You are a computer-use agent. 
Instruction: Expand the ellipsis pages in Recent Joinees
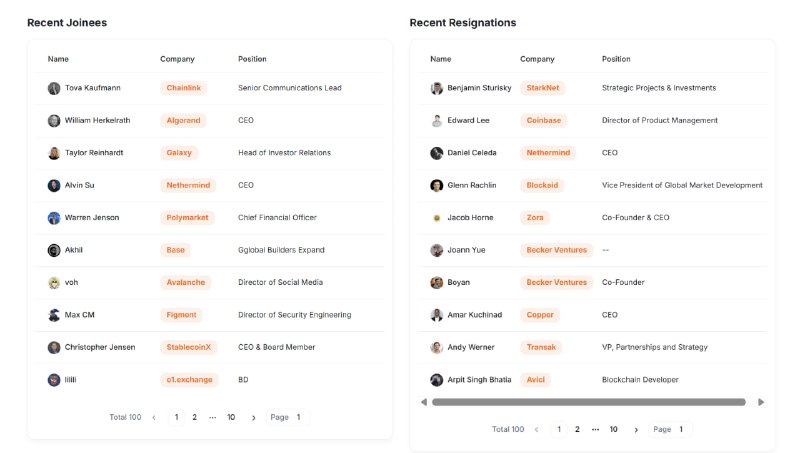[x=212, y=417]
